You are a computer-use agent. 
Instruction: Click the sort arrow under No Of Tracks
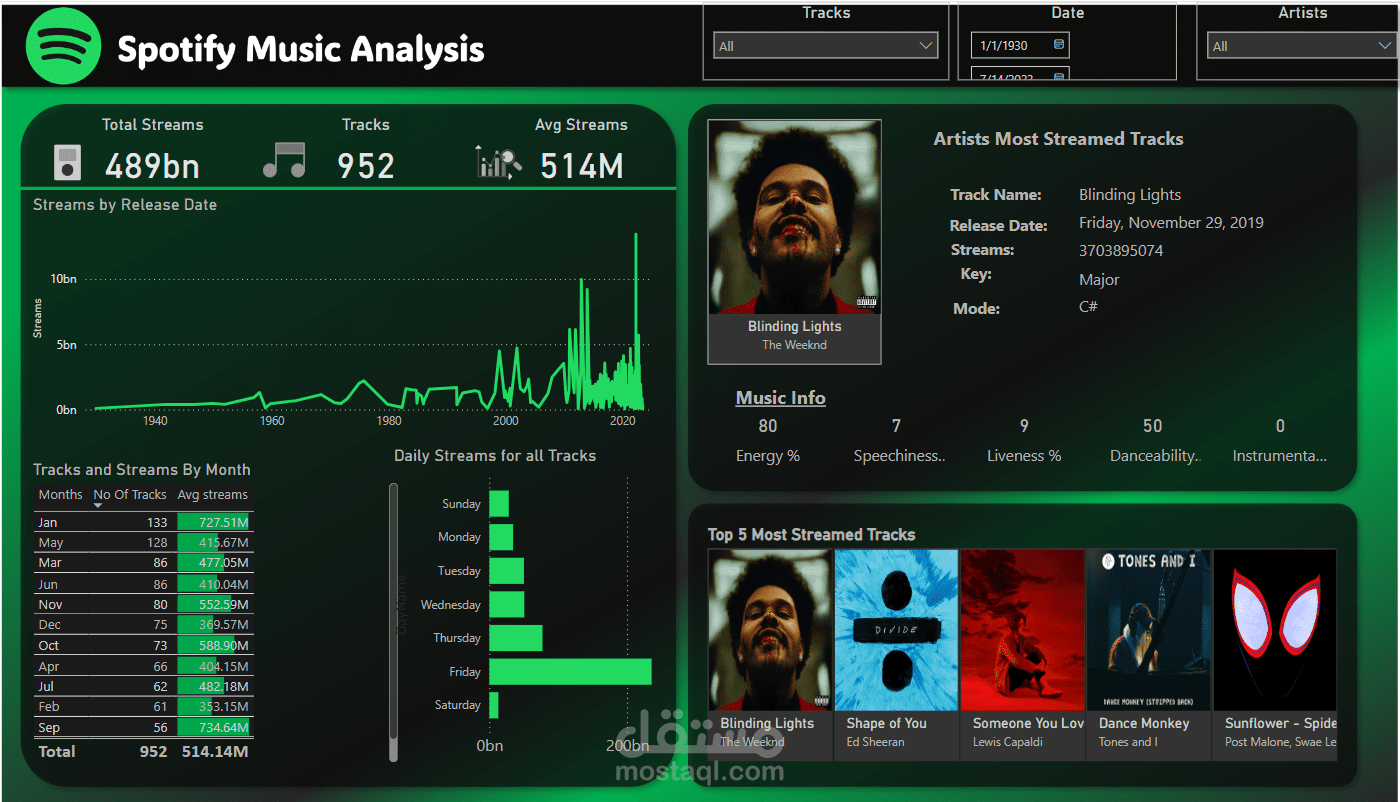pos(98,506)
